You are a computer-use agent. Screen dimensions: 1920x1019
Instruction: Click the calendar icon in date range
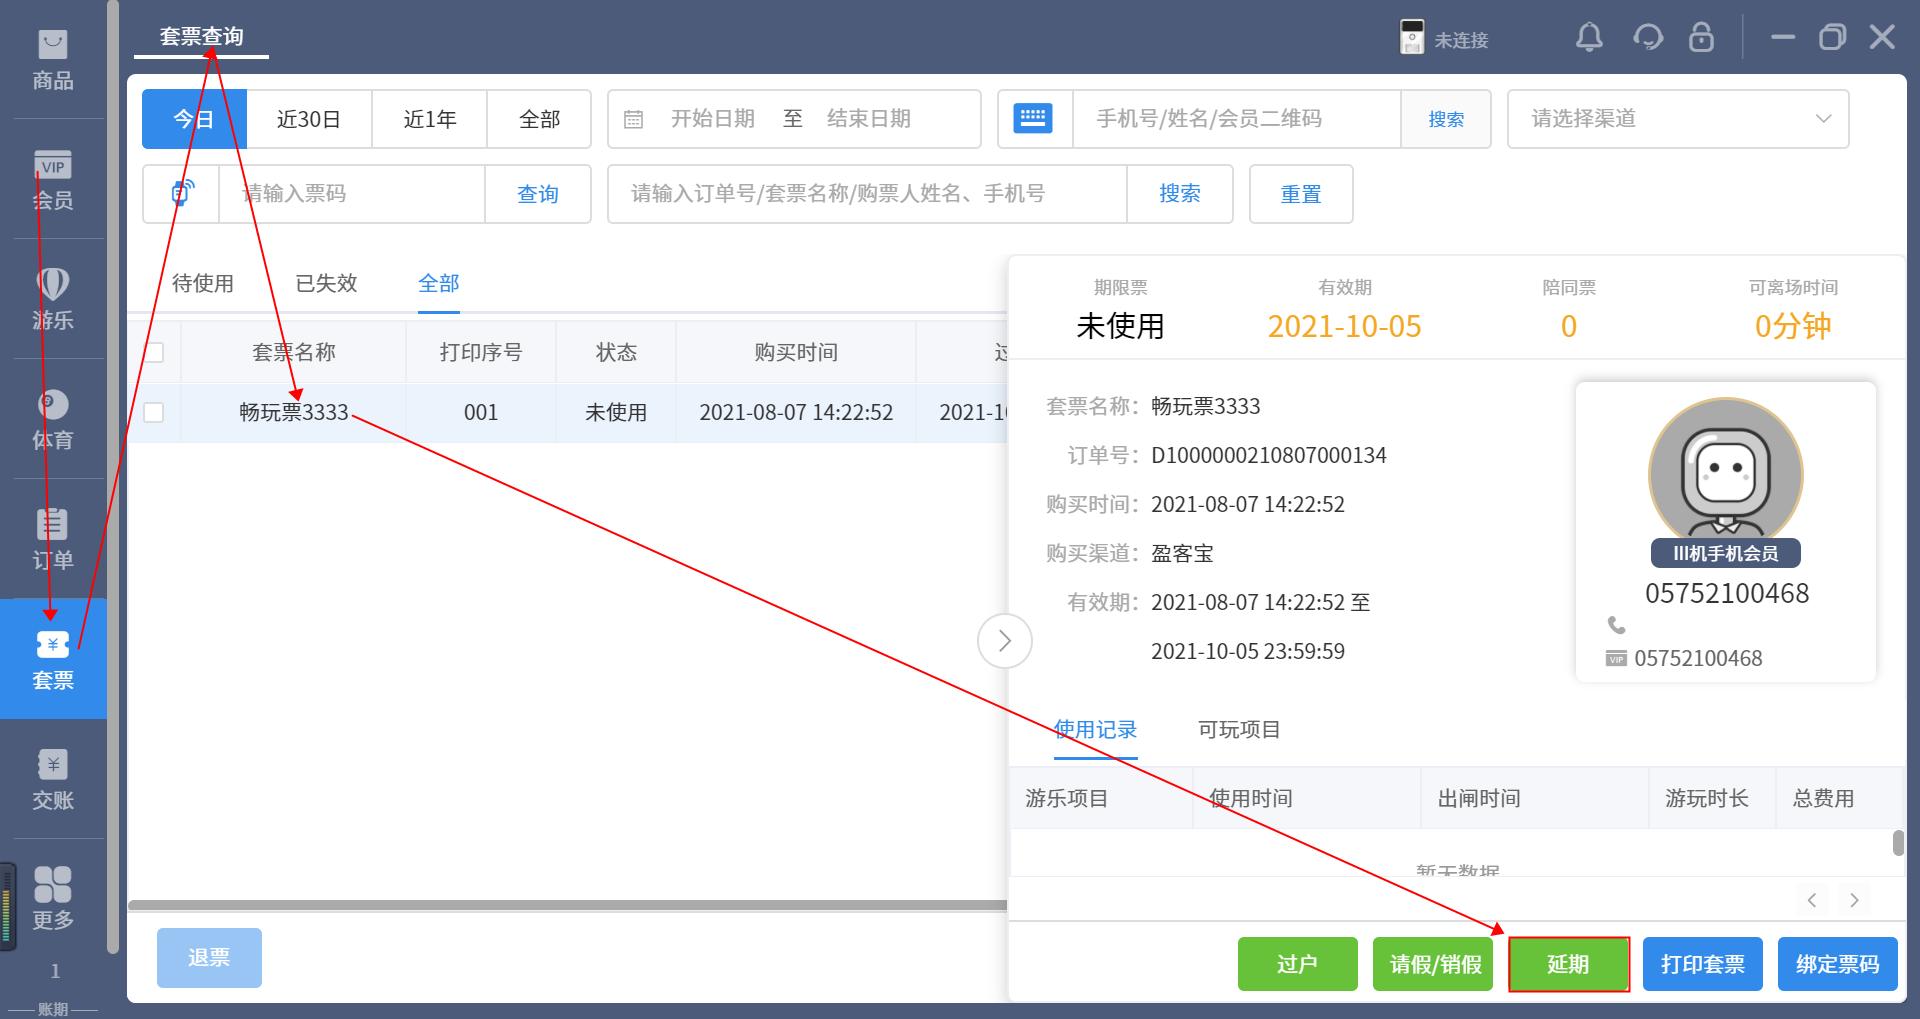pos(633,119)
